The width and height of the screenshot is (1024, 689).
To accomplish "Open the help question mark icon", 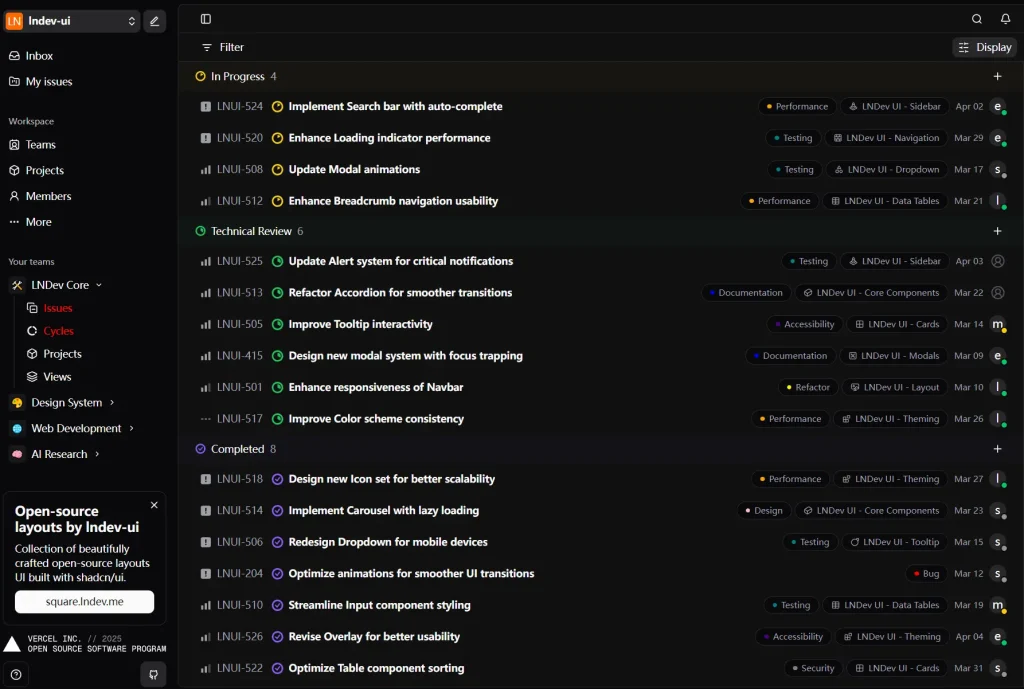I will [x=16, y=674].
